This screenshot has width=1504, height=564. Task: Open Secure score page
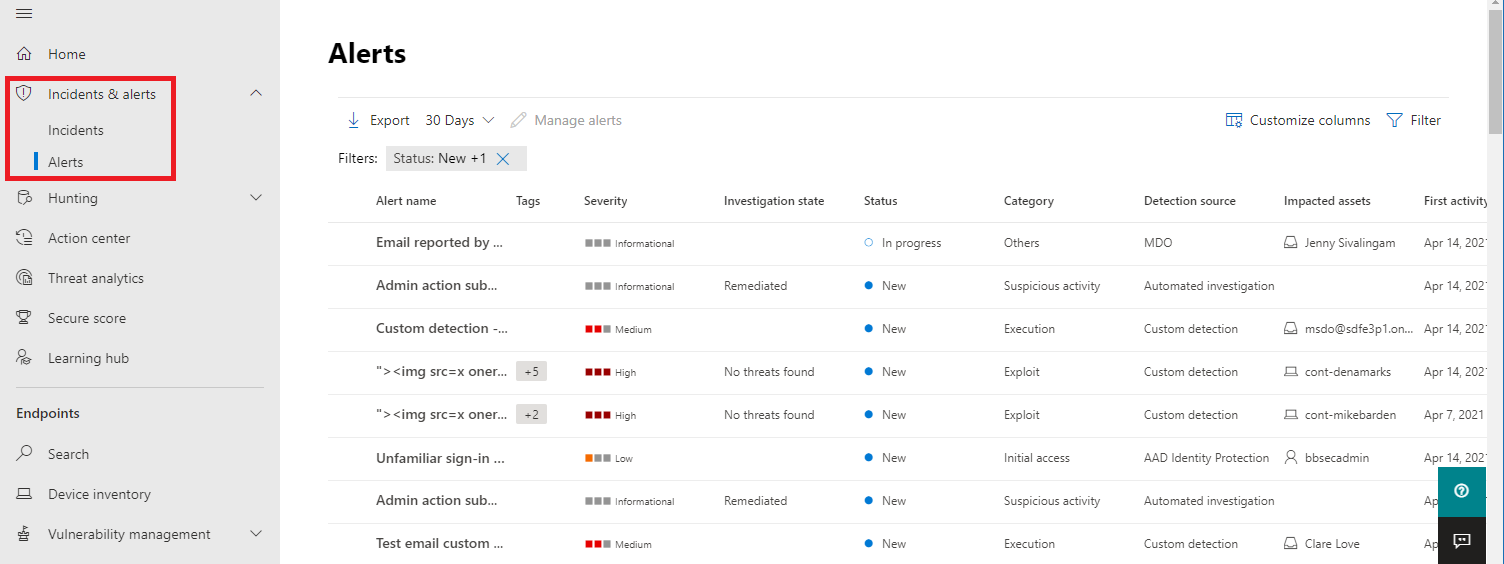coord(87,318)
